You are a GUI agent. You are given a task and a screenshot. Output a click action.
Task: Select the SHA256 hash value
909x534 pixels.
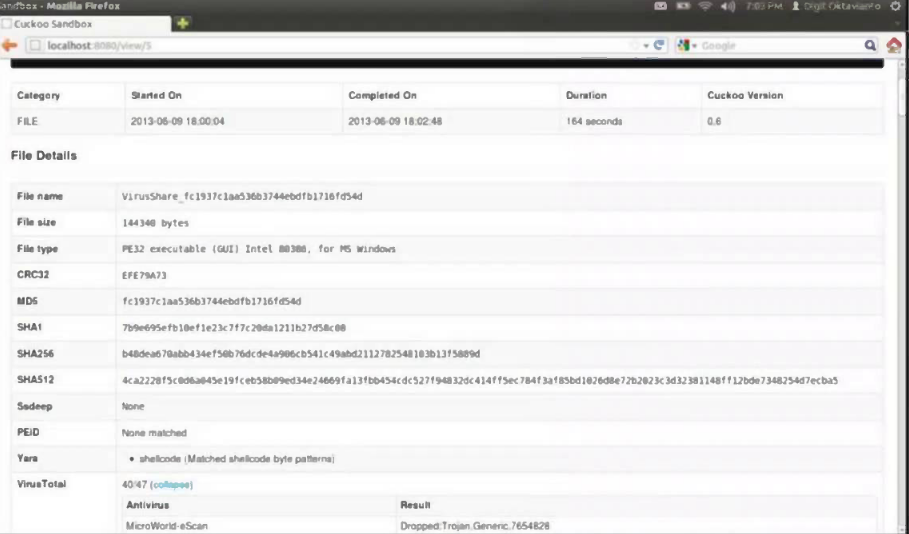coord(301,354)
